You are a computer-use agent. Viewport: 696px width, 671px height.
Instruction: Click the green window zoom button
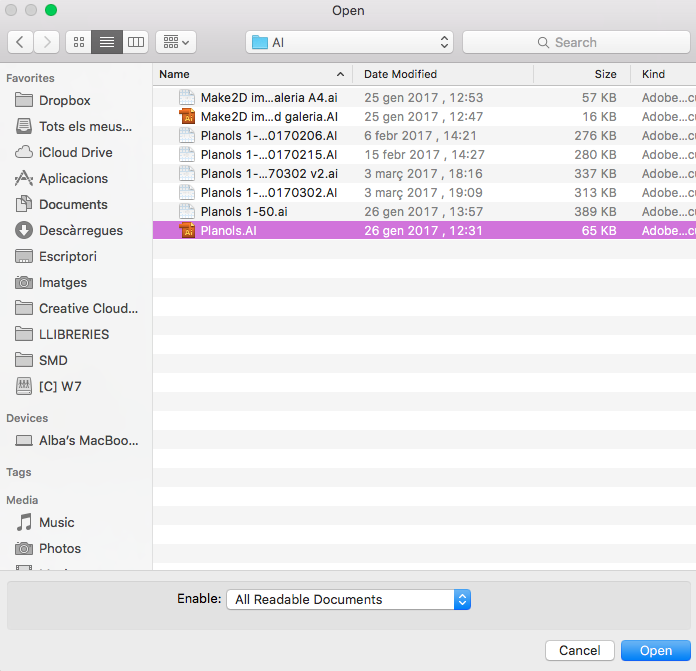point(51,10)
